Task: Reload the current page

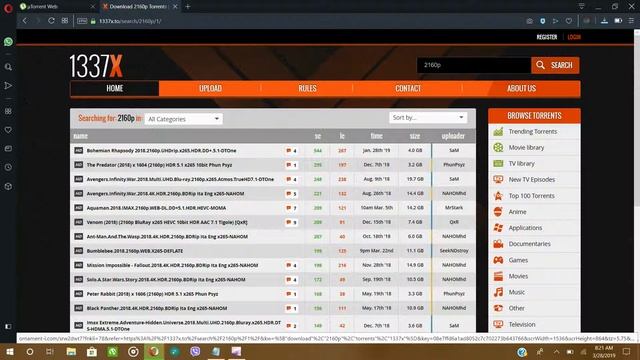Action: [x=51, y=21]
